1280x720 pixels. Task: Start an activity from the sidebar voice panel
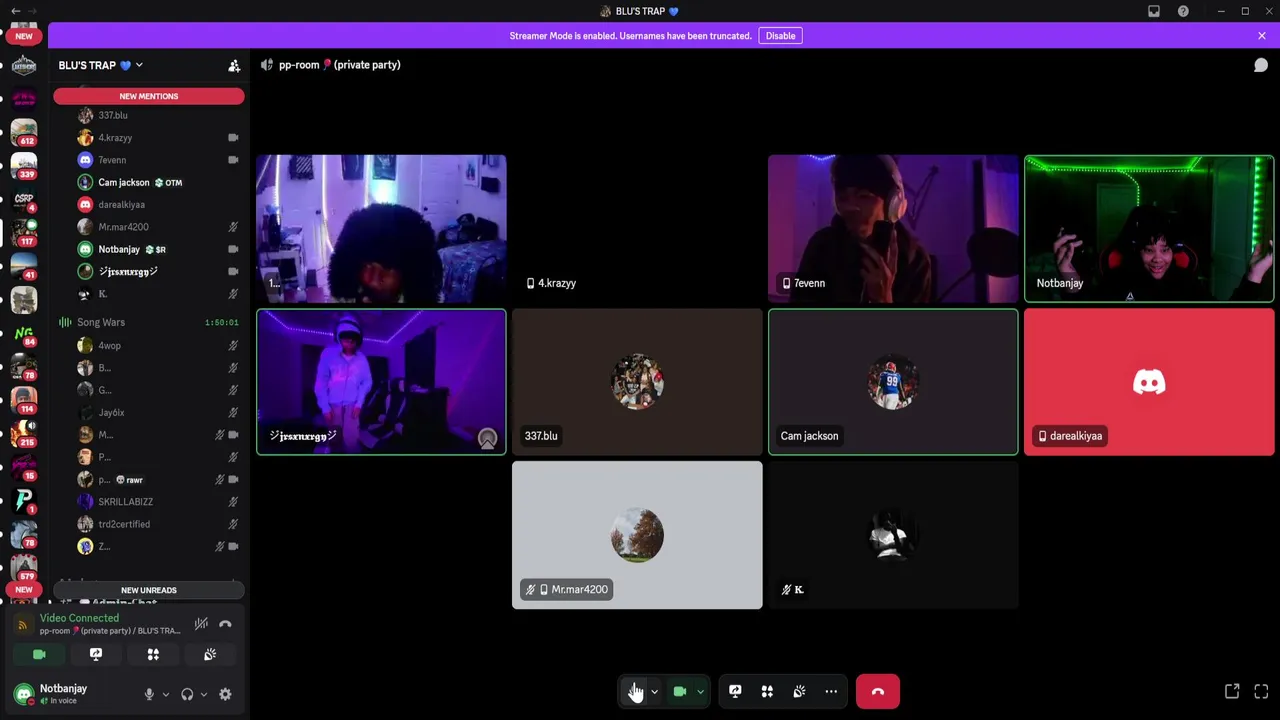tap(153, 654)
